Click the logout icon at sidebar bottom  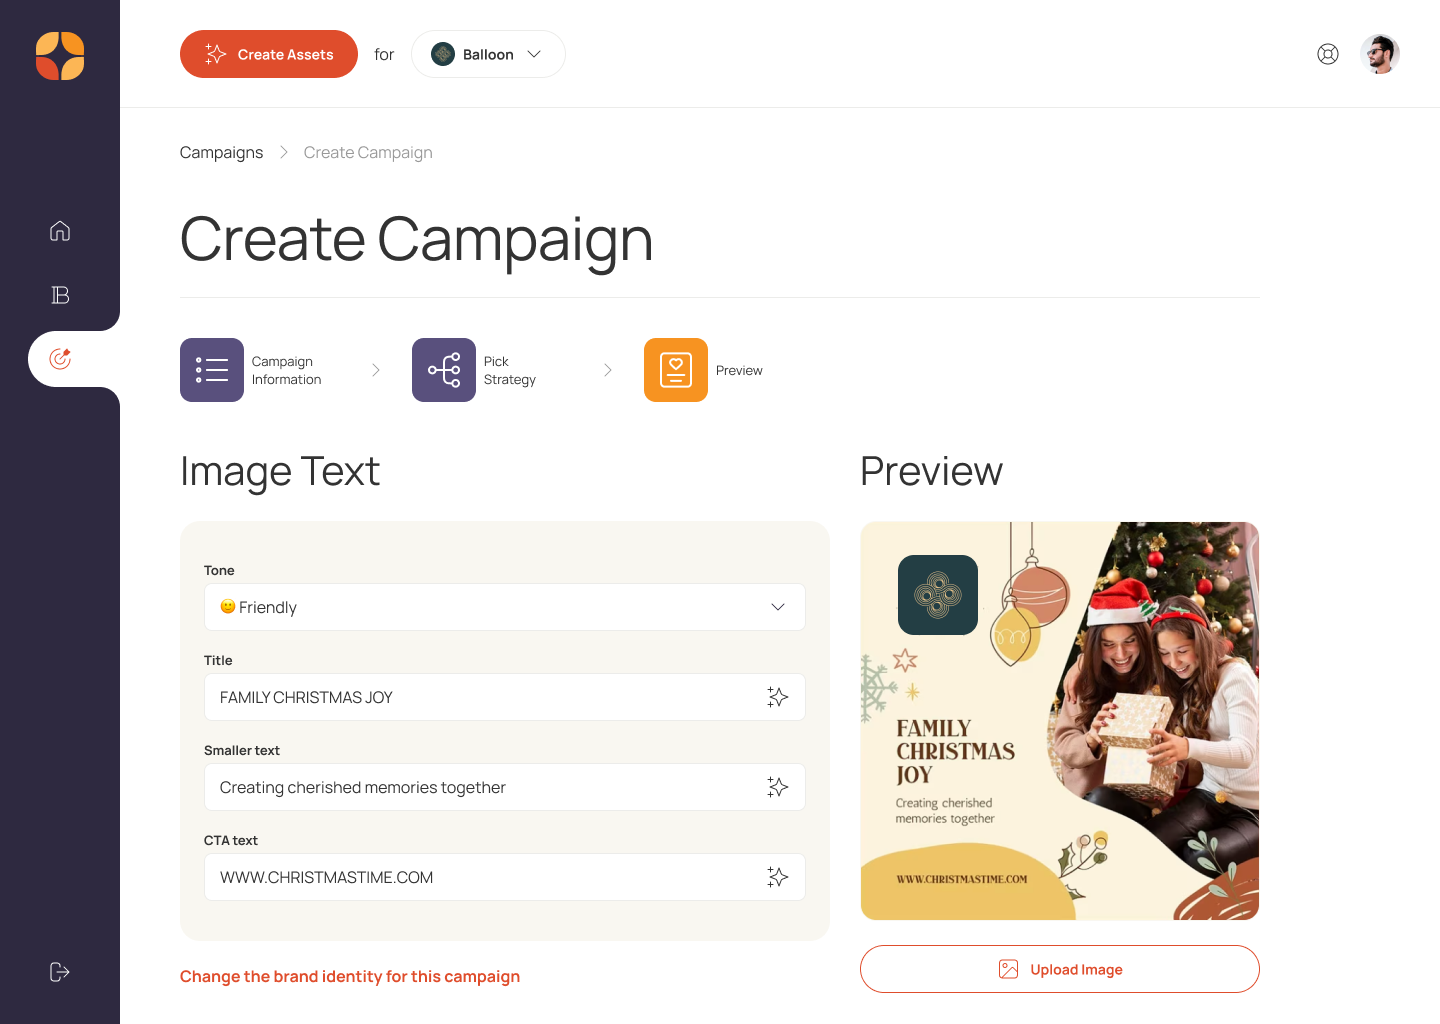click(60, 972)
